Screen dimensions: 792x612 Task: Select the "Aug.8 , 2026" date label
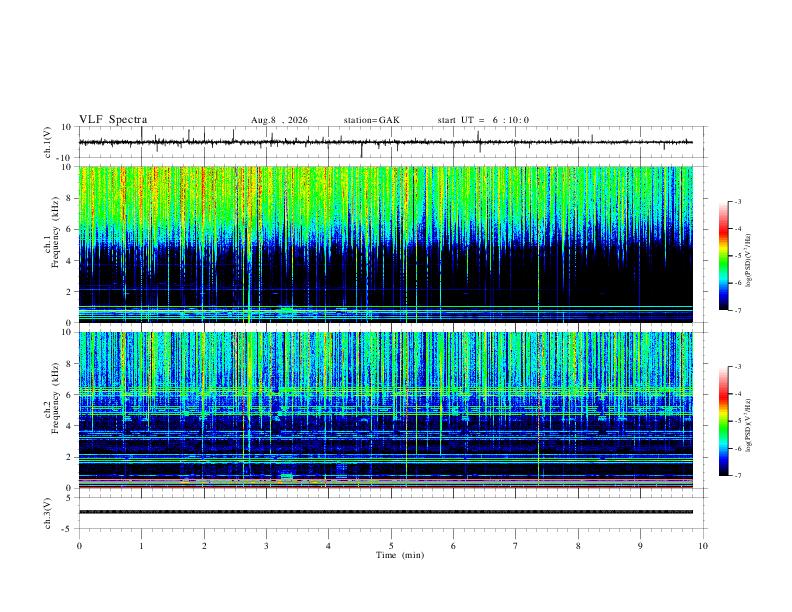pos(279,120)
